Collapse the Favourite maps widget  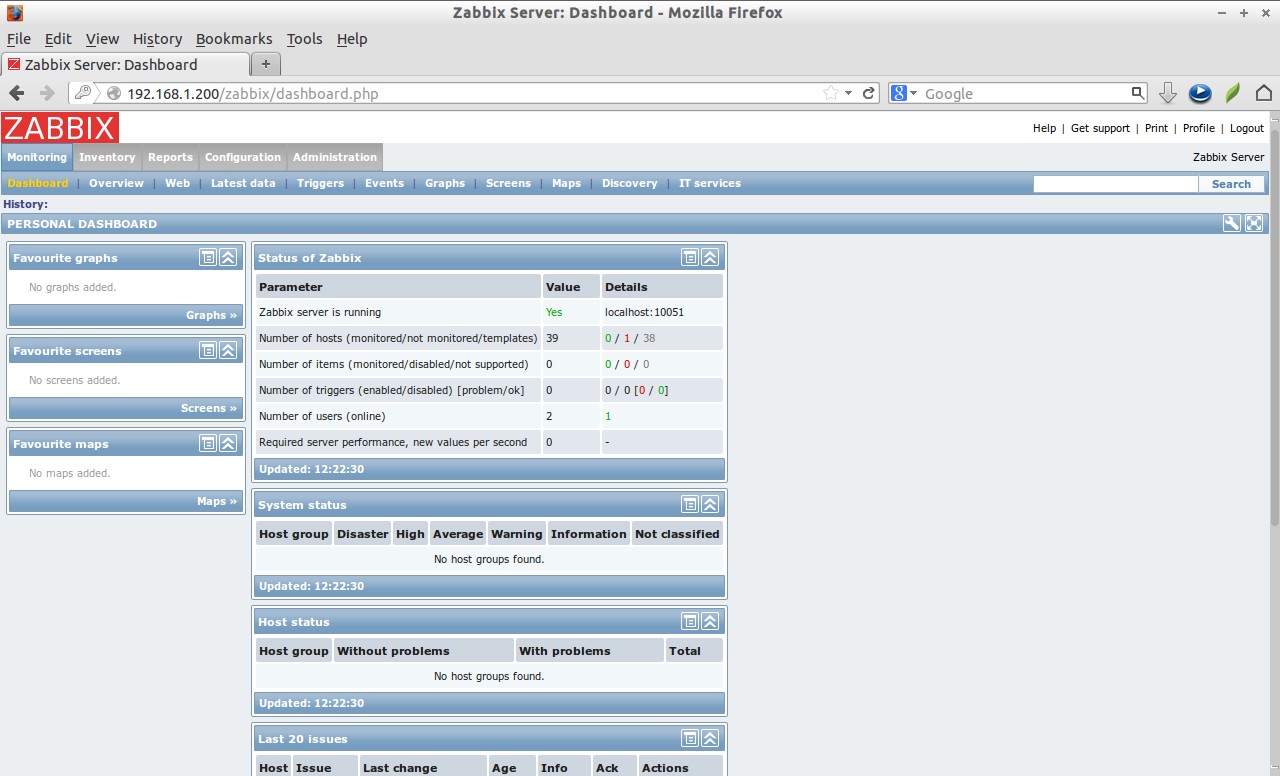(228, 443)
